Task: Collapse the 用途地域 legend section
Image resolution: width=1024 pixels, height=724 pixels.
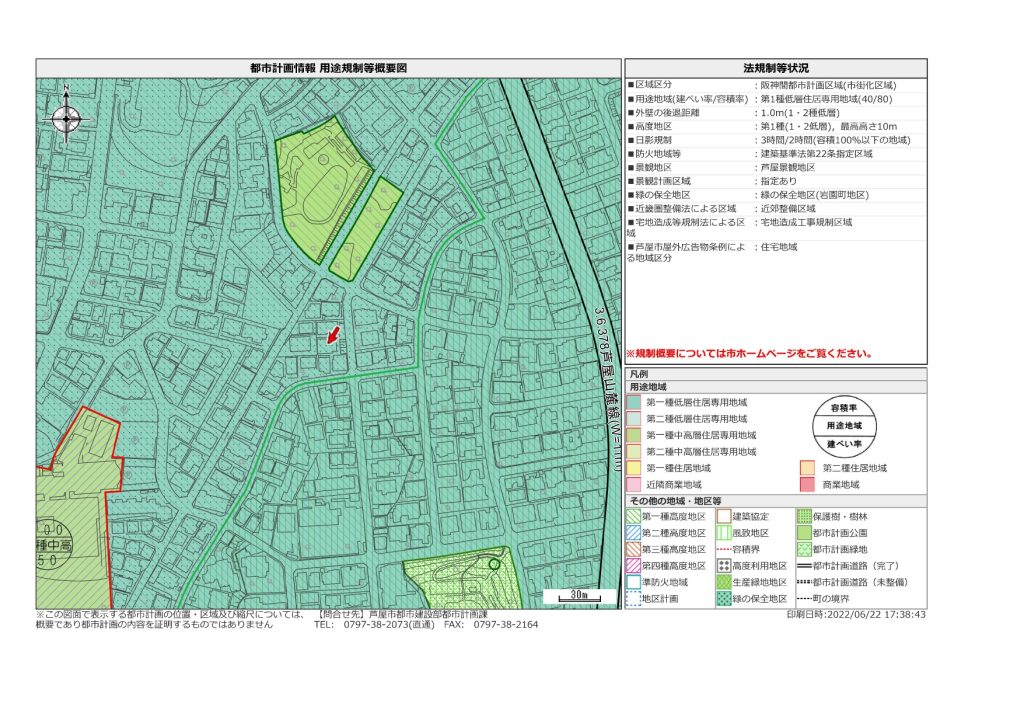Action: pyautogui.click(x=648, y=386)
